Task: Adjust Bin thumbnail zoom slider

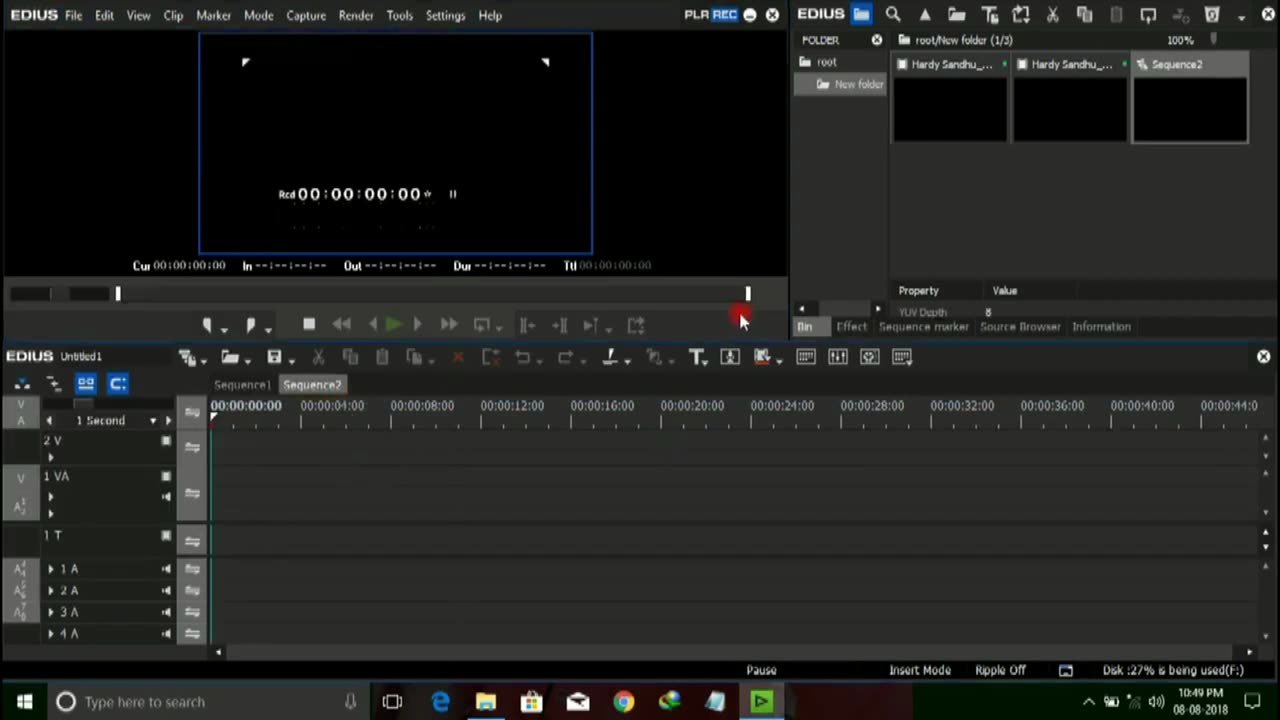Action: (1214, 40)
